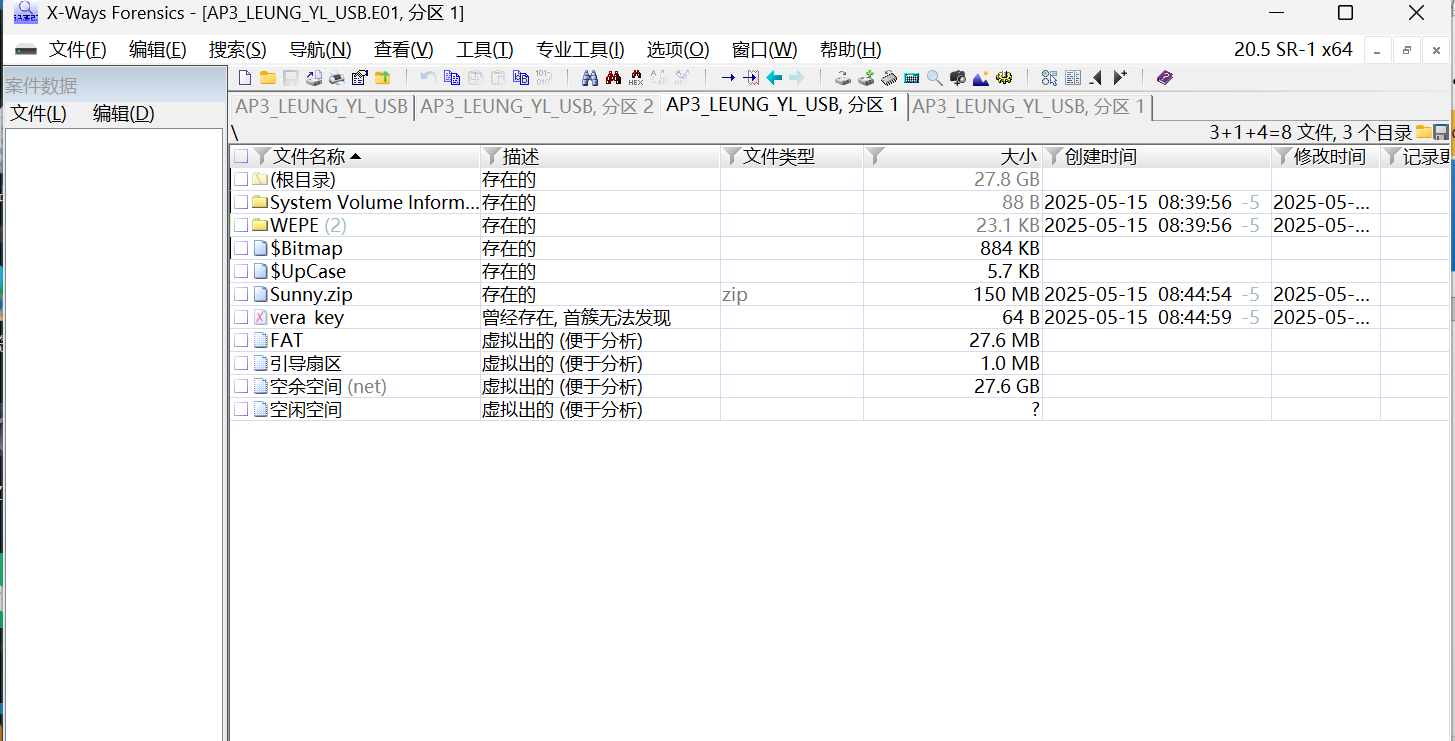The height and width of the screenshot is (741, 1455).
Task: Switch to the AP3_LEUNG_YL_USB, 分区 2 tab
Action: (x=537, y=107)
